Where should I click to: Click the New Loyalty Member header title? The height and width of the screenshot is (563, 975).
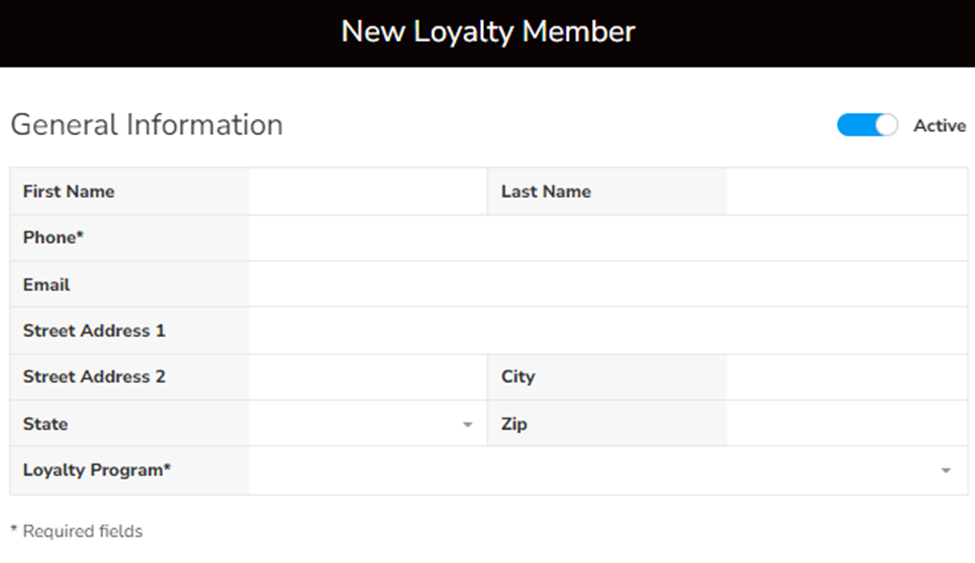click(x=488, y=31)
